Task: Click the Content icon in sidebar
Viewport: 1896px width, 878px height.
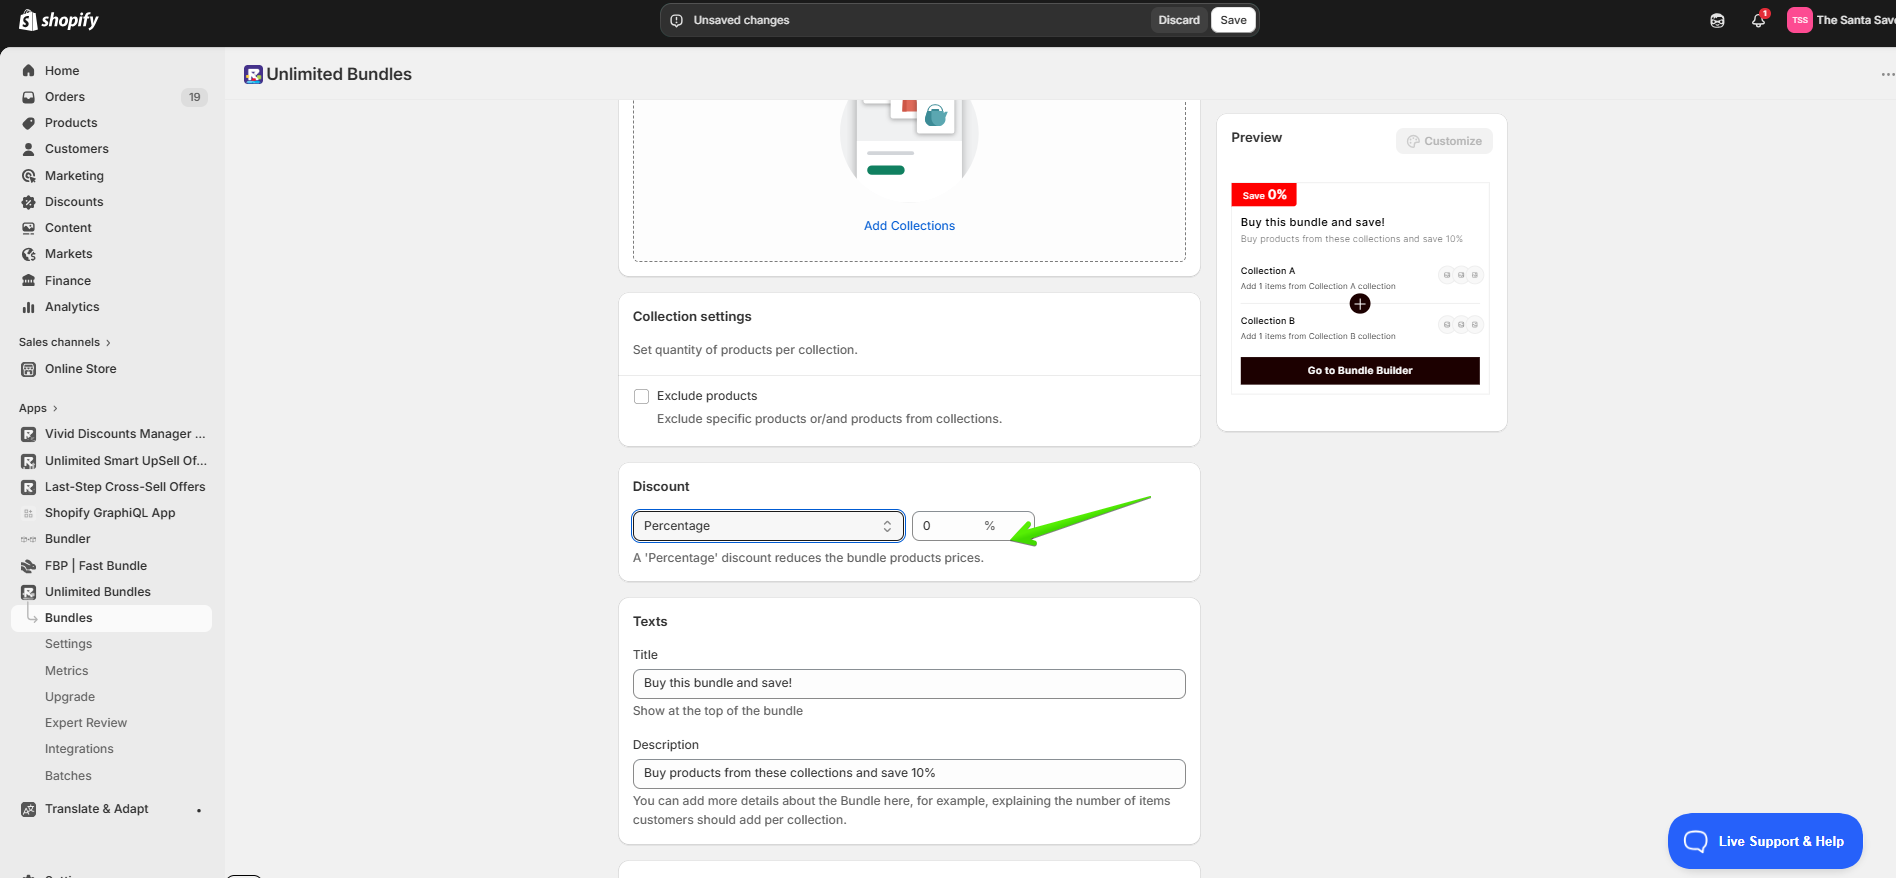Action: coord(29,228)
